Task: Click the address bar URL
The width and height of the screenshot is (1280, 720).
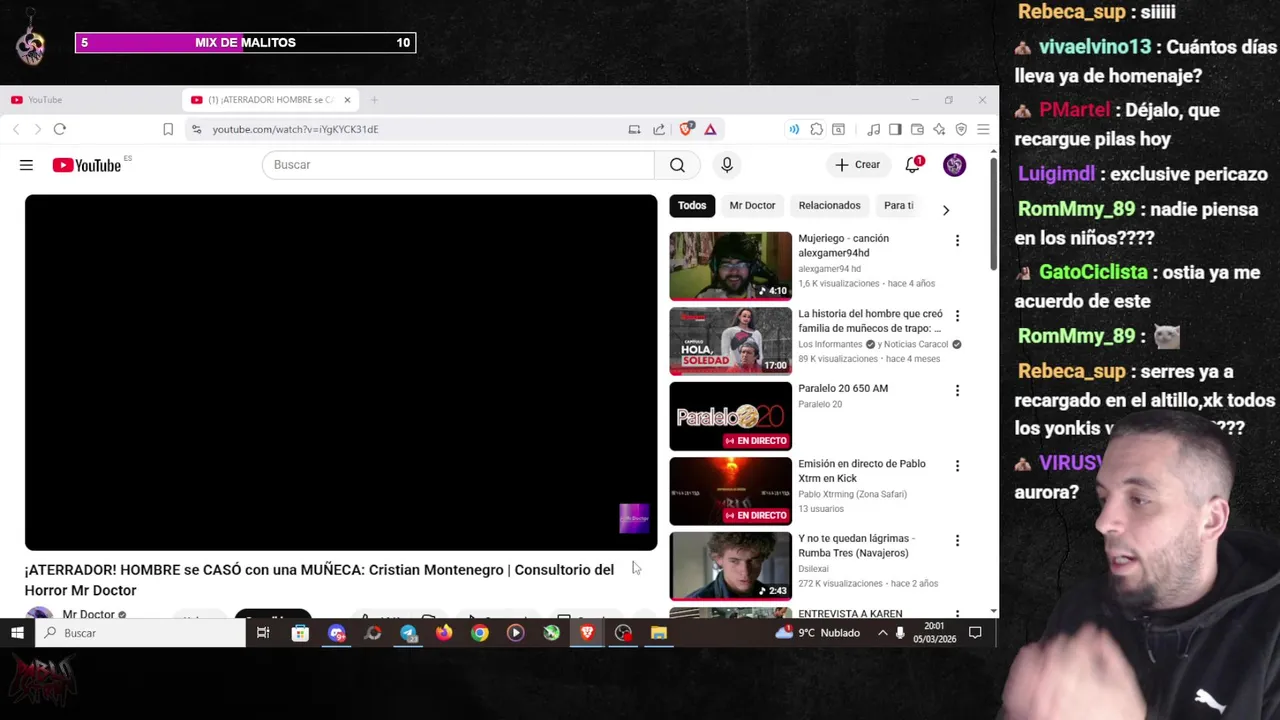Action: 295,129
